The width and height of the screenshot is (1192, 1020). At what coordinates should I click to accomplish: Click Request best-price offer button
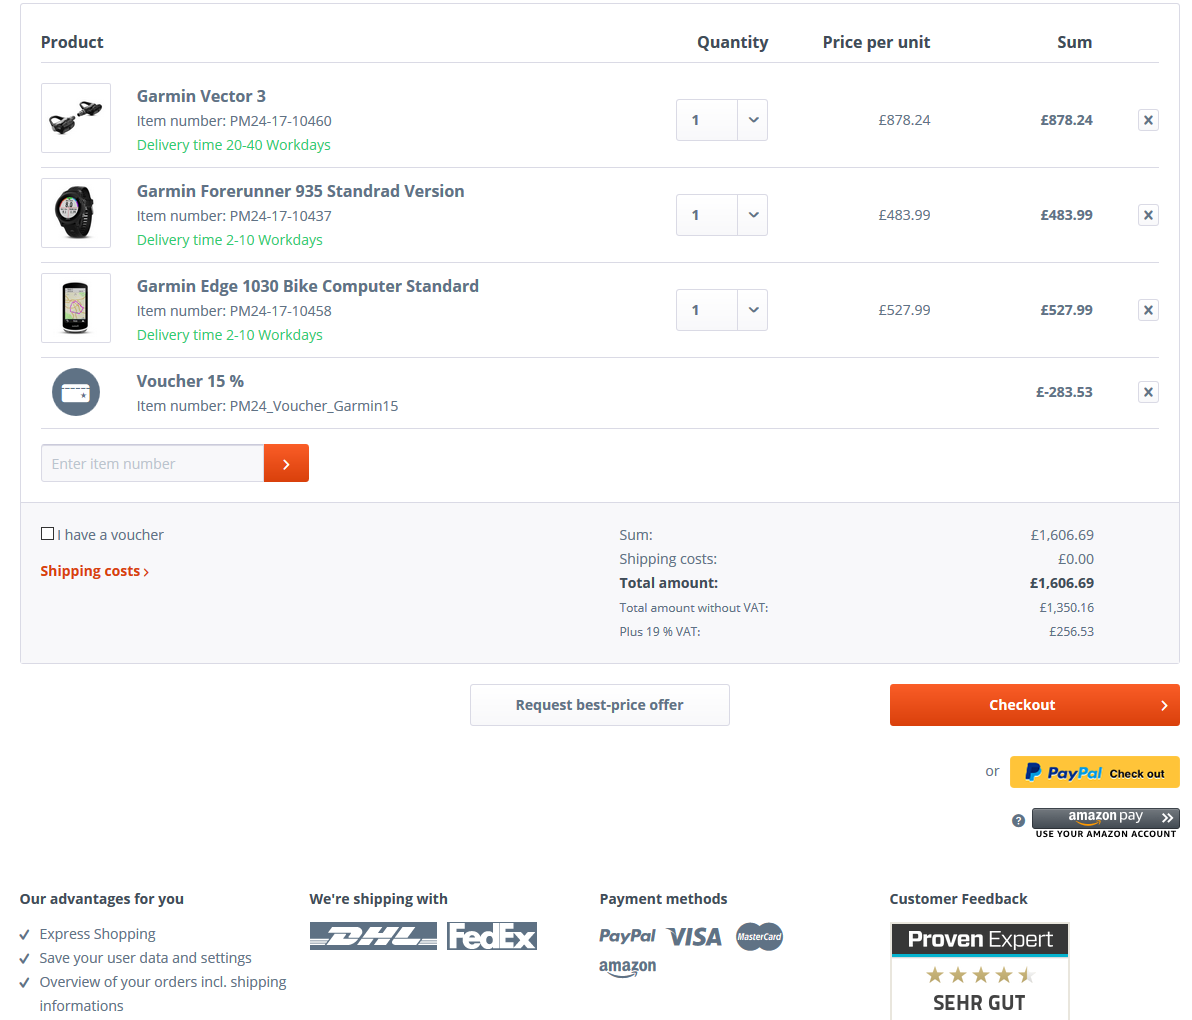point(599,705)
